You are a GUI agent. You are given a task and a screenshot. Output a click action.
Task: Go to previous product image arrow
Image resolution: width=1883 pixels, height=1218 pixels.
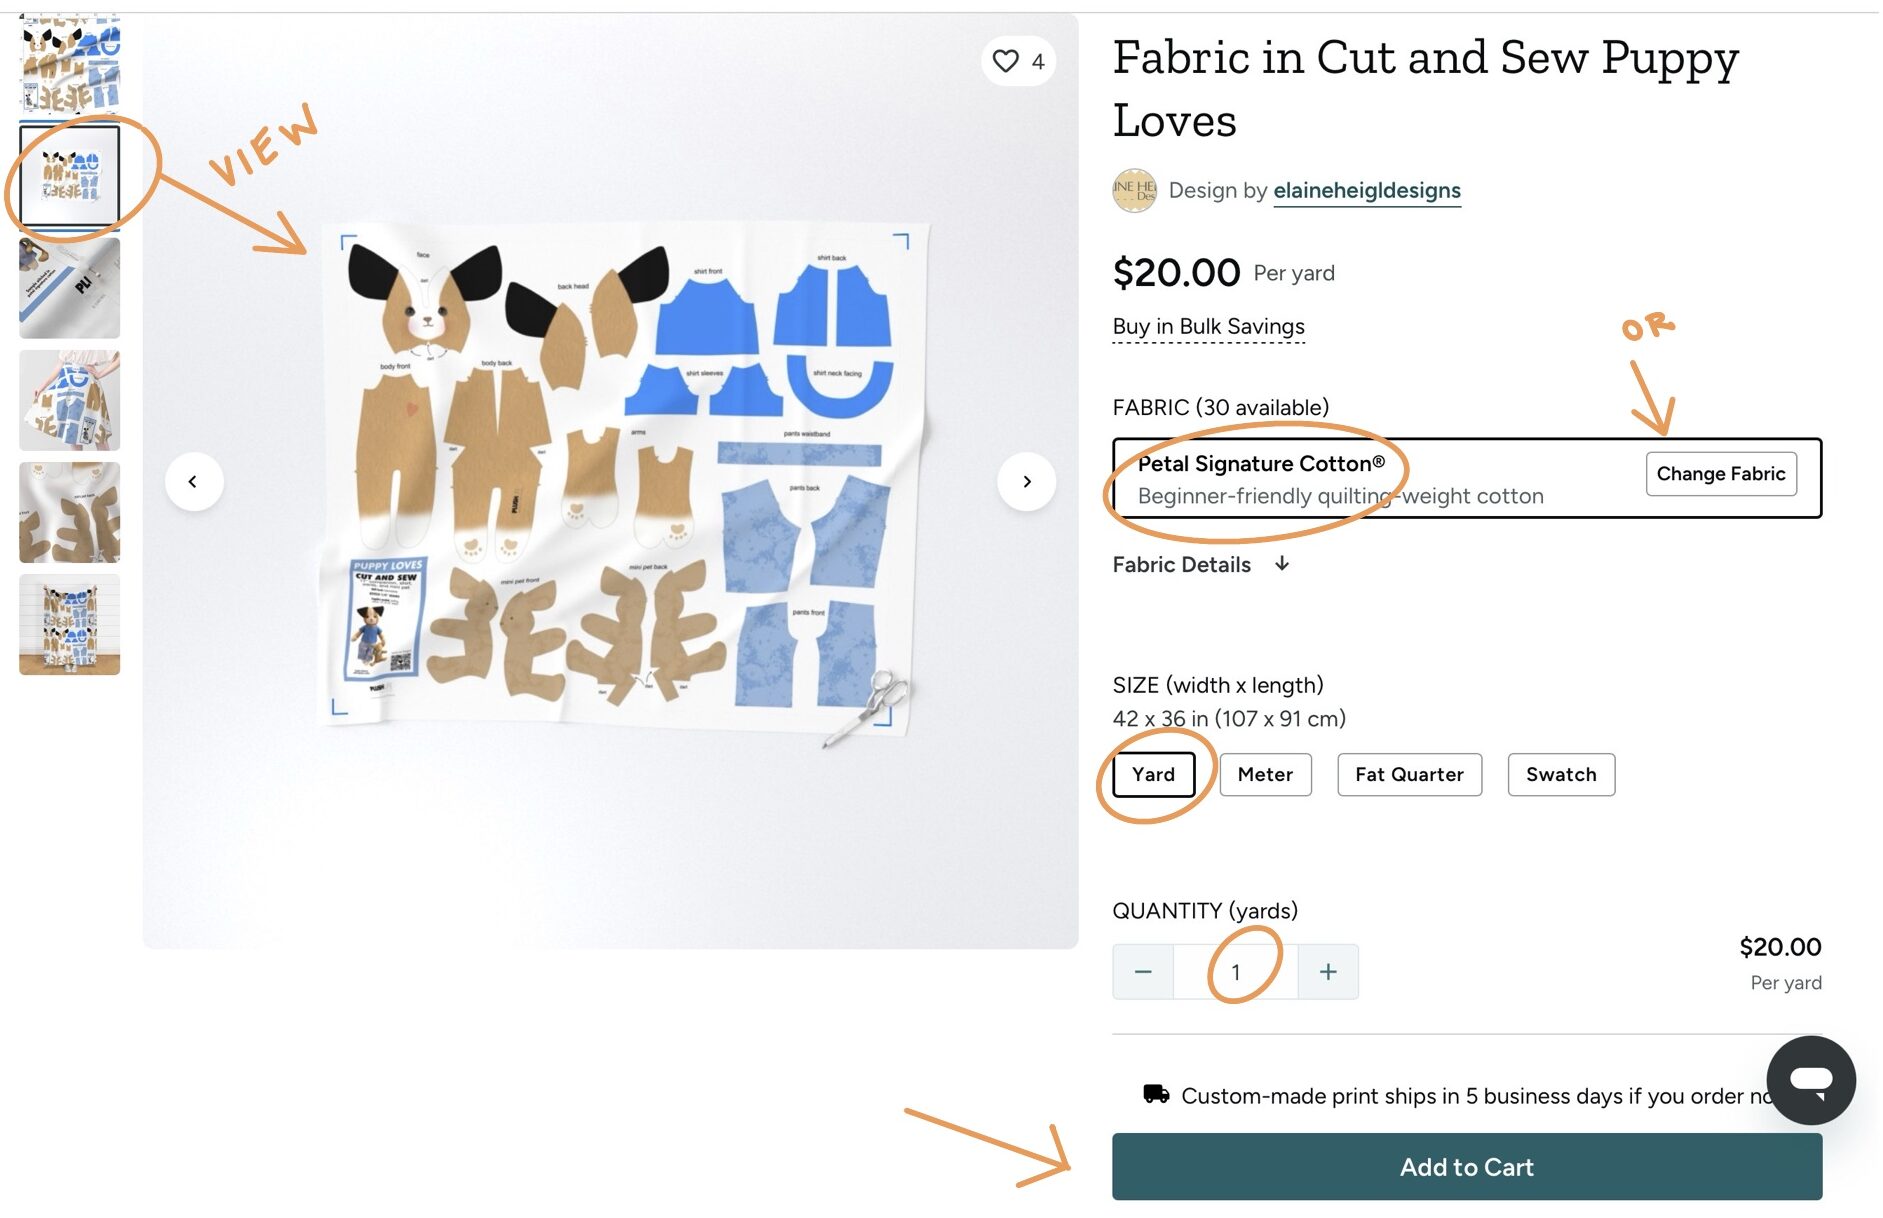click(x=193, y=481)
